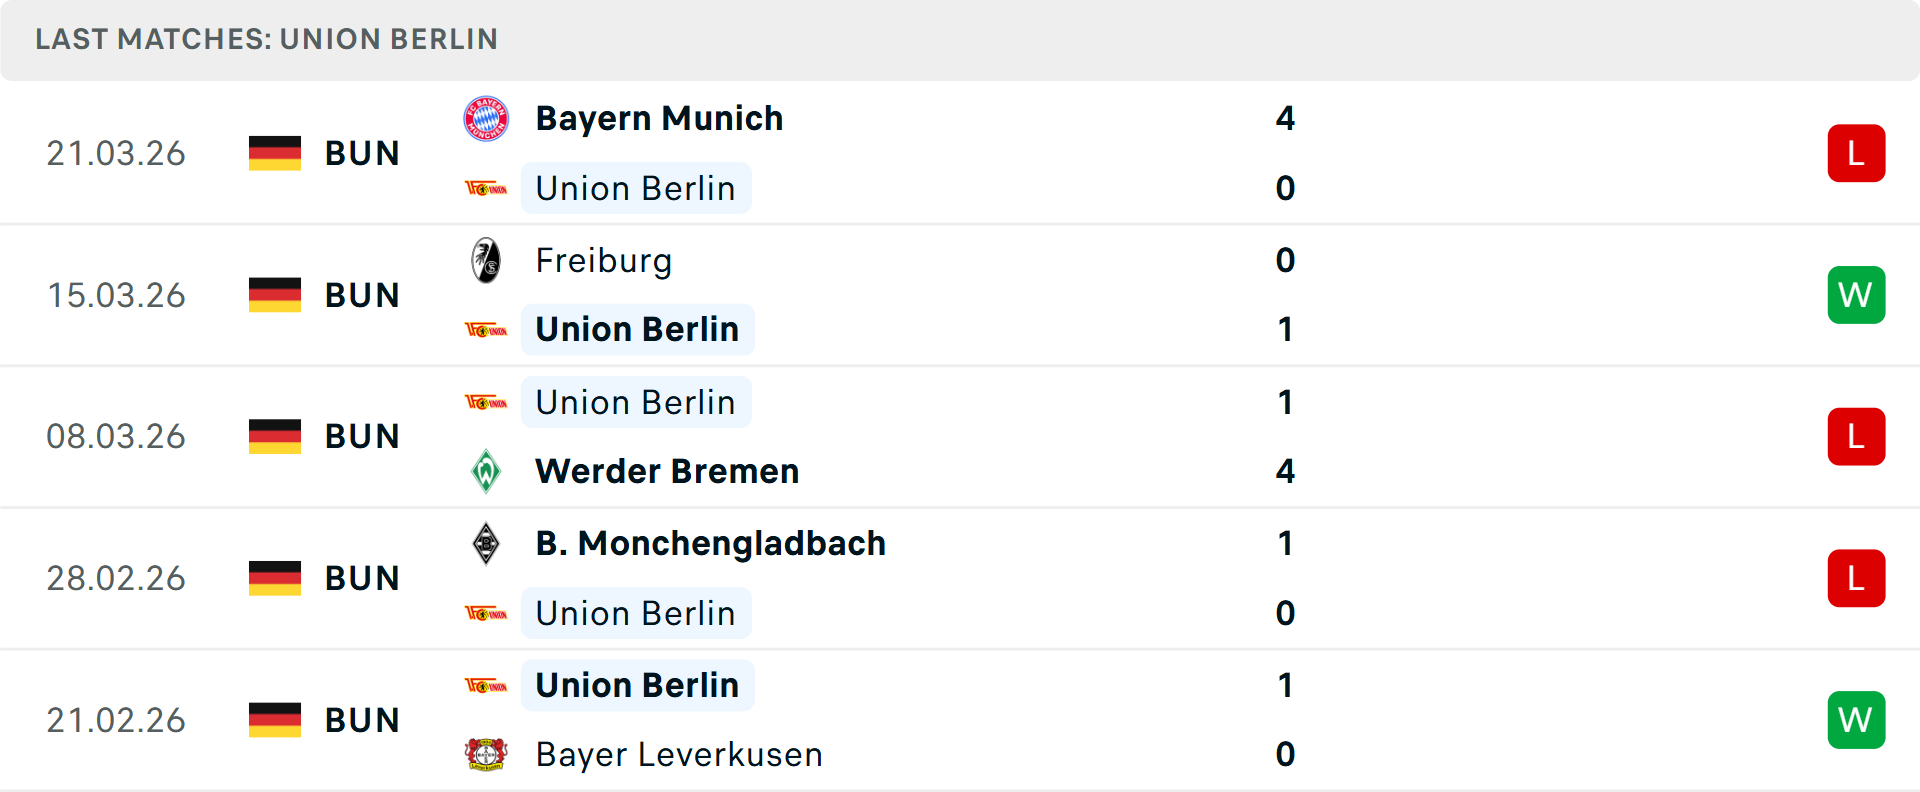
Task: Click the Bayern Munich team name
Action: click(x=659, y=117)
